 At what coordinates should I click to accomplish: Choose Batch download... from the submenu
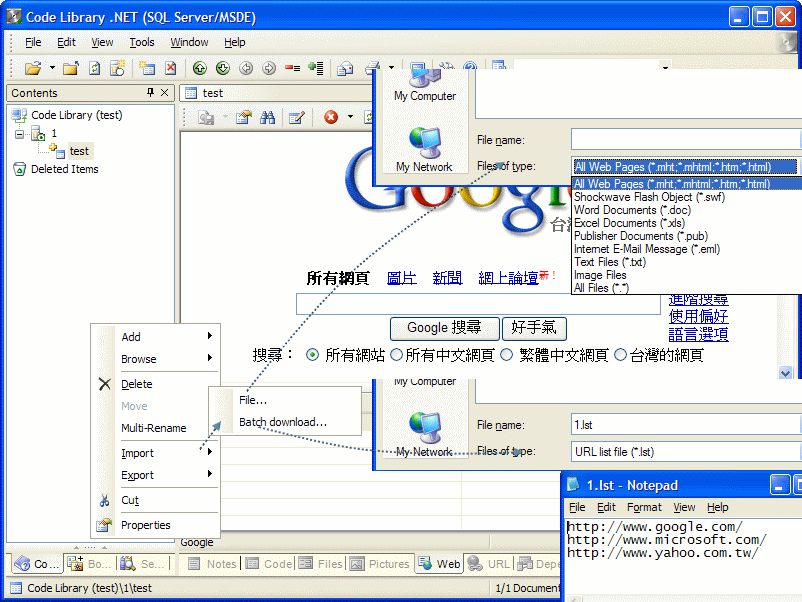283,422
